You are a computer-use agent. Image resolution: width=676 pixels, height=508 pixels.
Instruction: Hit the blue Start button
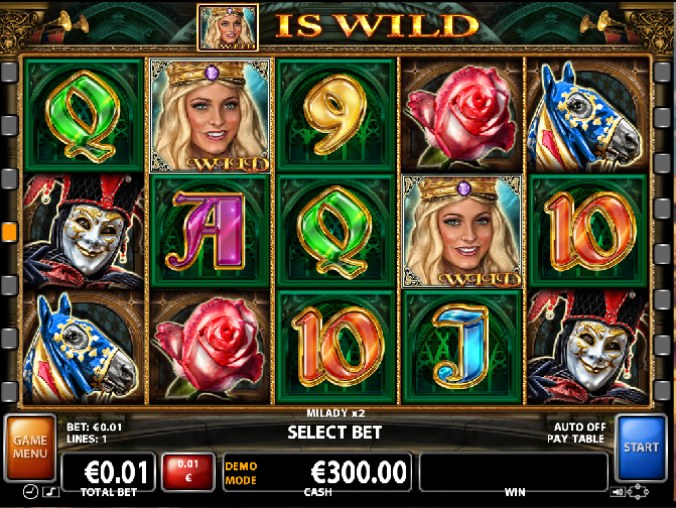[x=641, y=447]
